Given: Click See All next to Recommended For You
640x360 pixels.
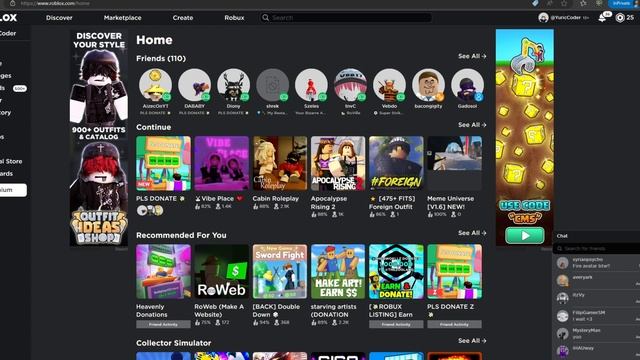Looking at the screenshot, I should 472,233.
